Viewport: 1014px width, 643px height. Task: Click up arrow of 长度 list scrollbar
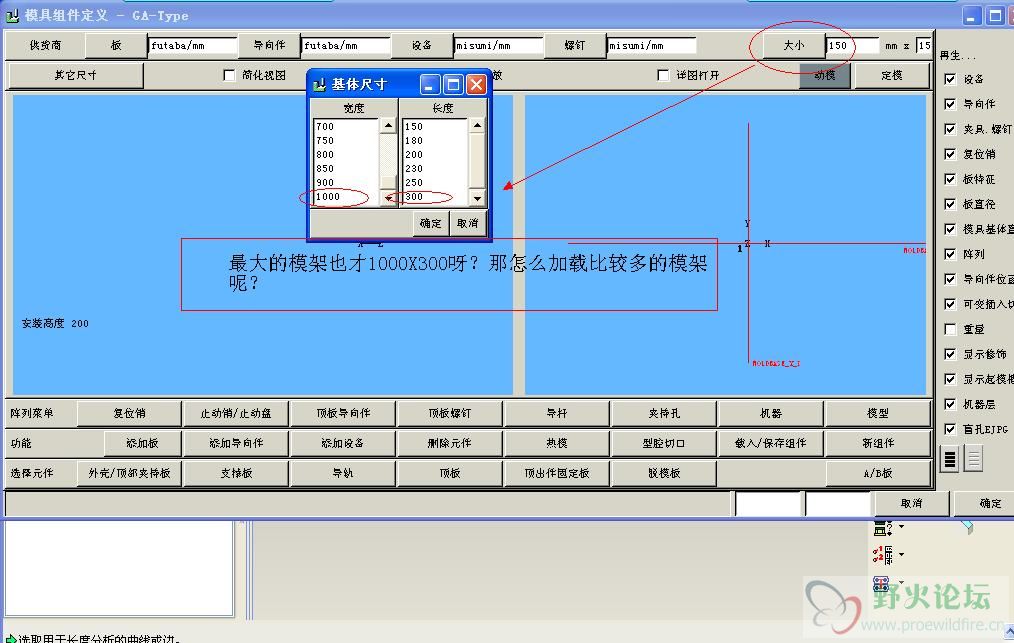477,125
